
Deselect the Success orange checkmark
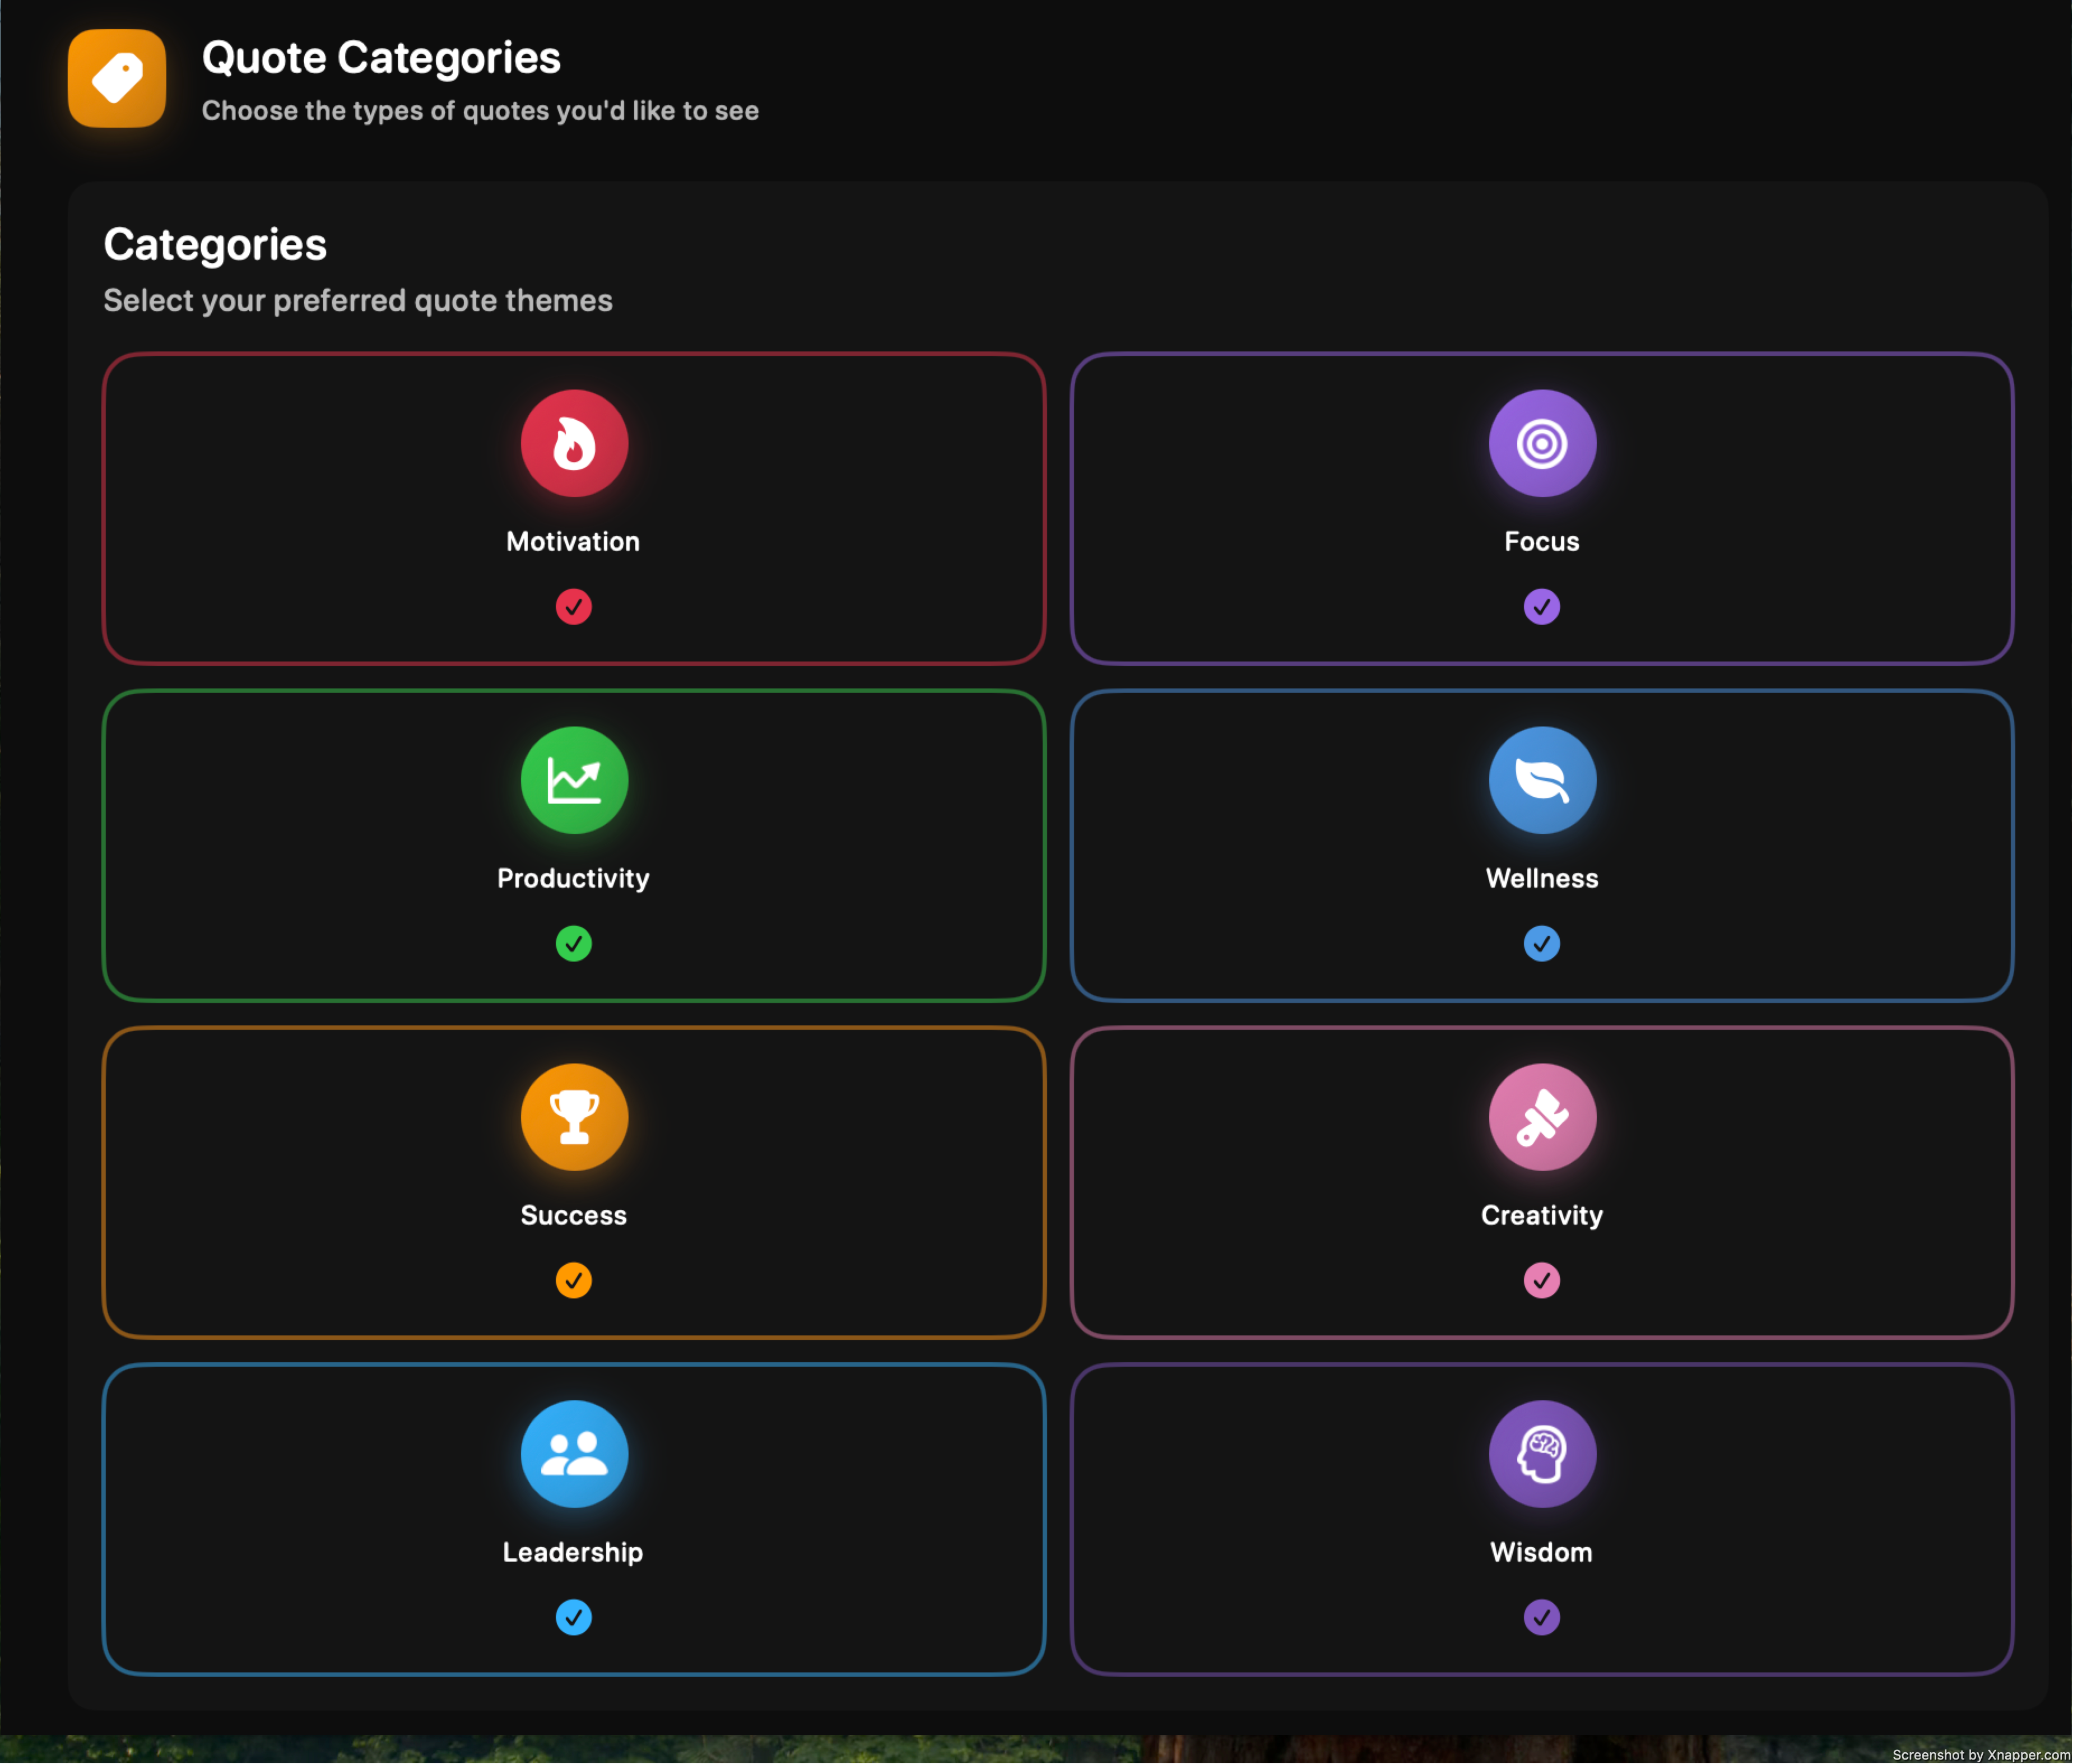[x=573, y=1280]
